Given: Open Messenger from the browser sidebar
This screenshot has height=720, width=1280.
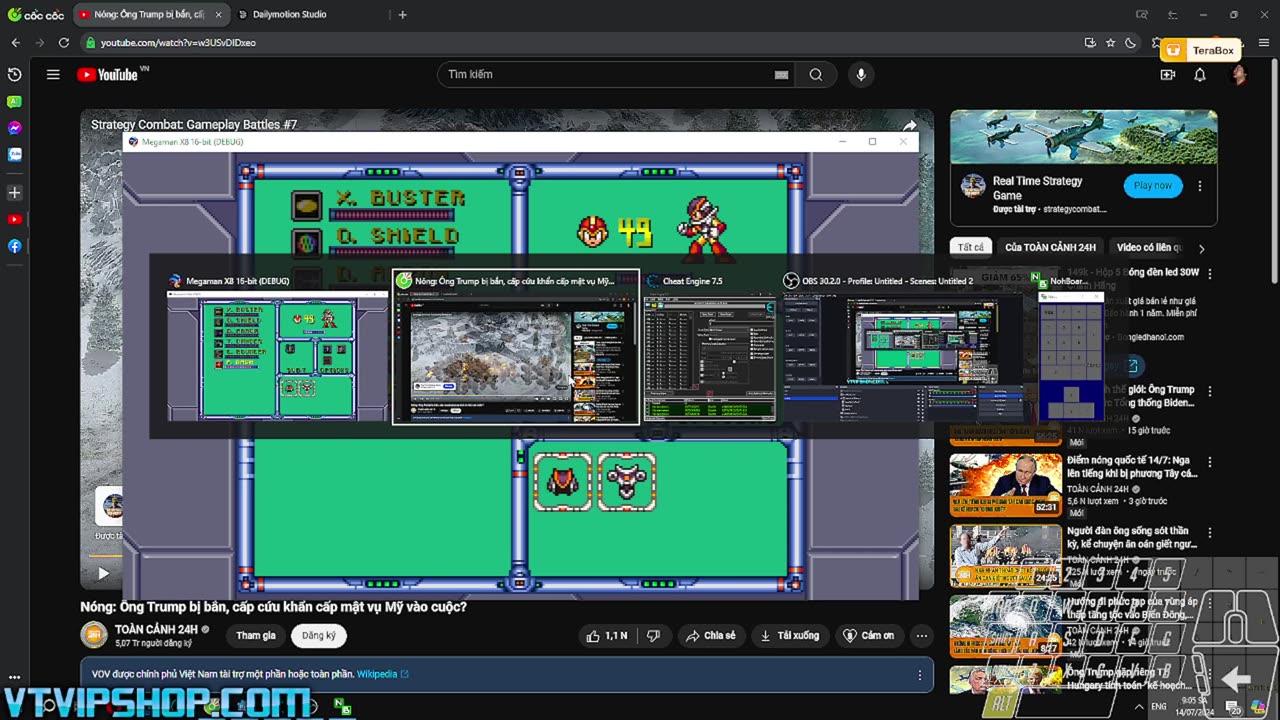Looking at the screenshot, I should pyautogui.click(x=14, y=128).
